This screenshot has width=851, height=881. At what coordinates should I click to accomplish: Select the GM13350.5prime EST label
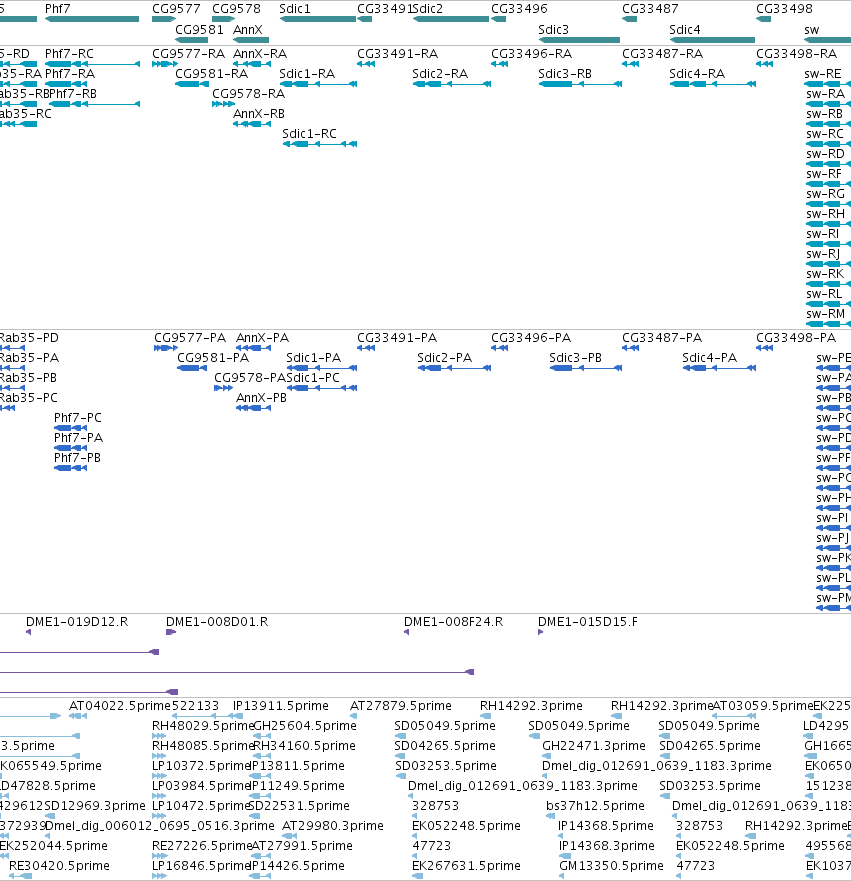[x=611, y=866]
